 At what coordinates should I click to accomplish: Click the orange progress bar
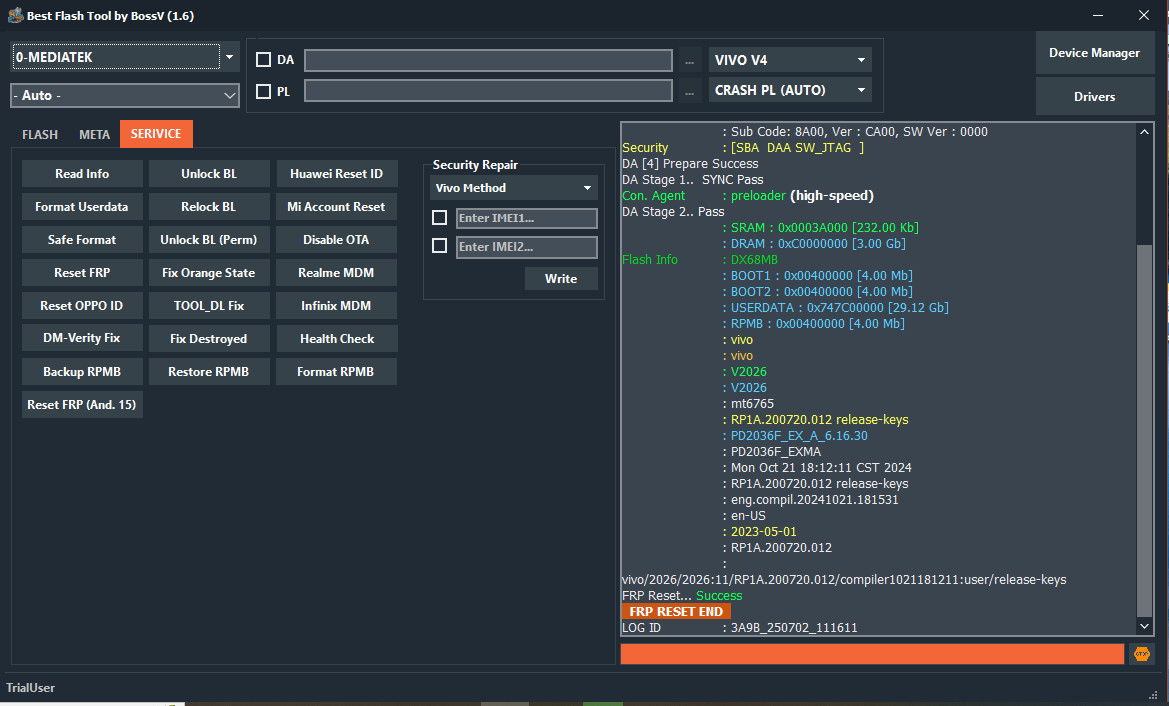[872, 654]
